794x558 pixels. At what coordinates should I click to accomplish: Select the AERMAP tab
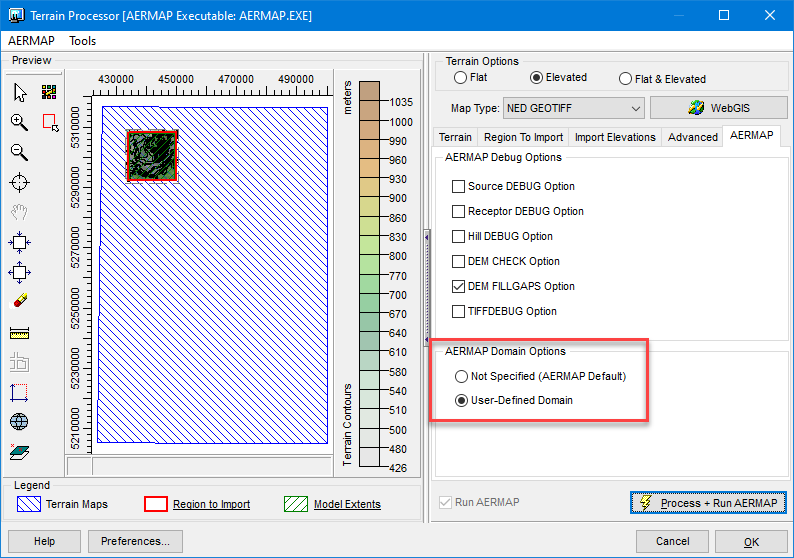[751, 136]
